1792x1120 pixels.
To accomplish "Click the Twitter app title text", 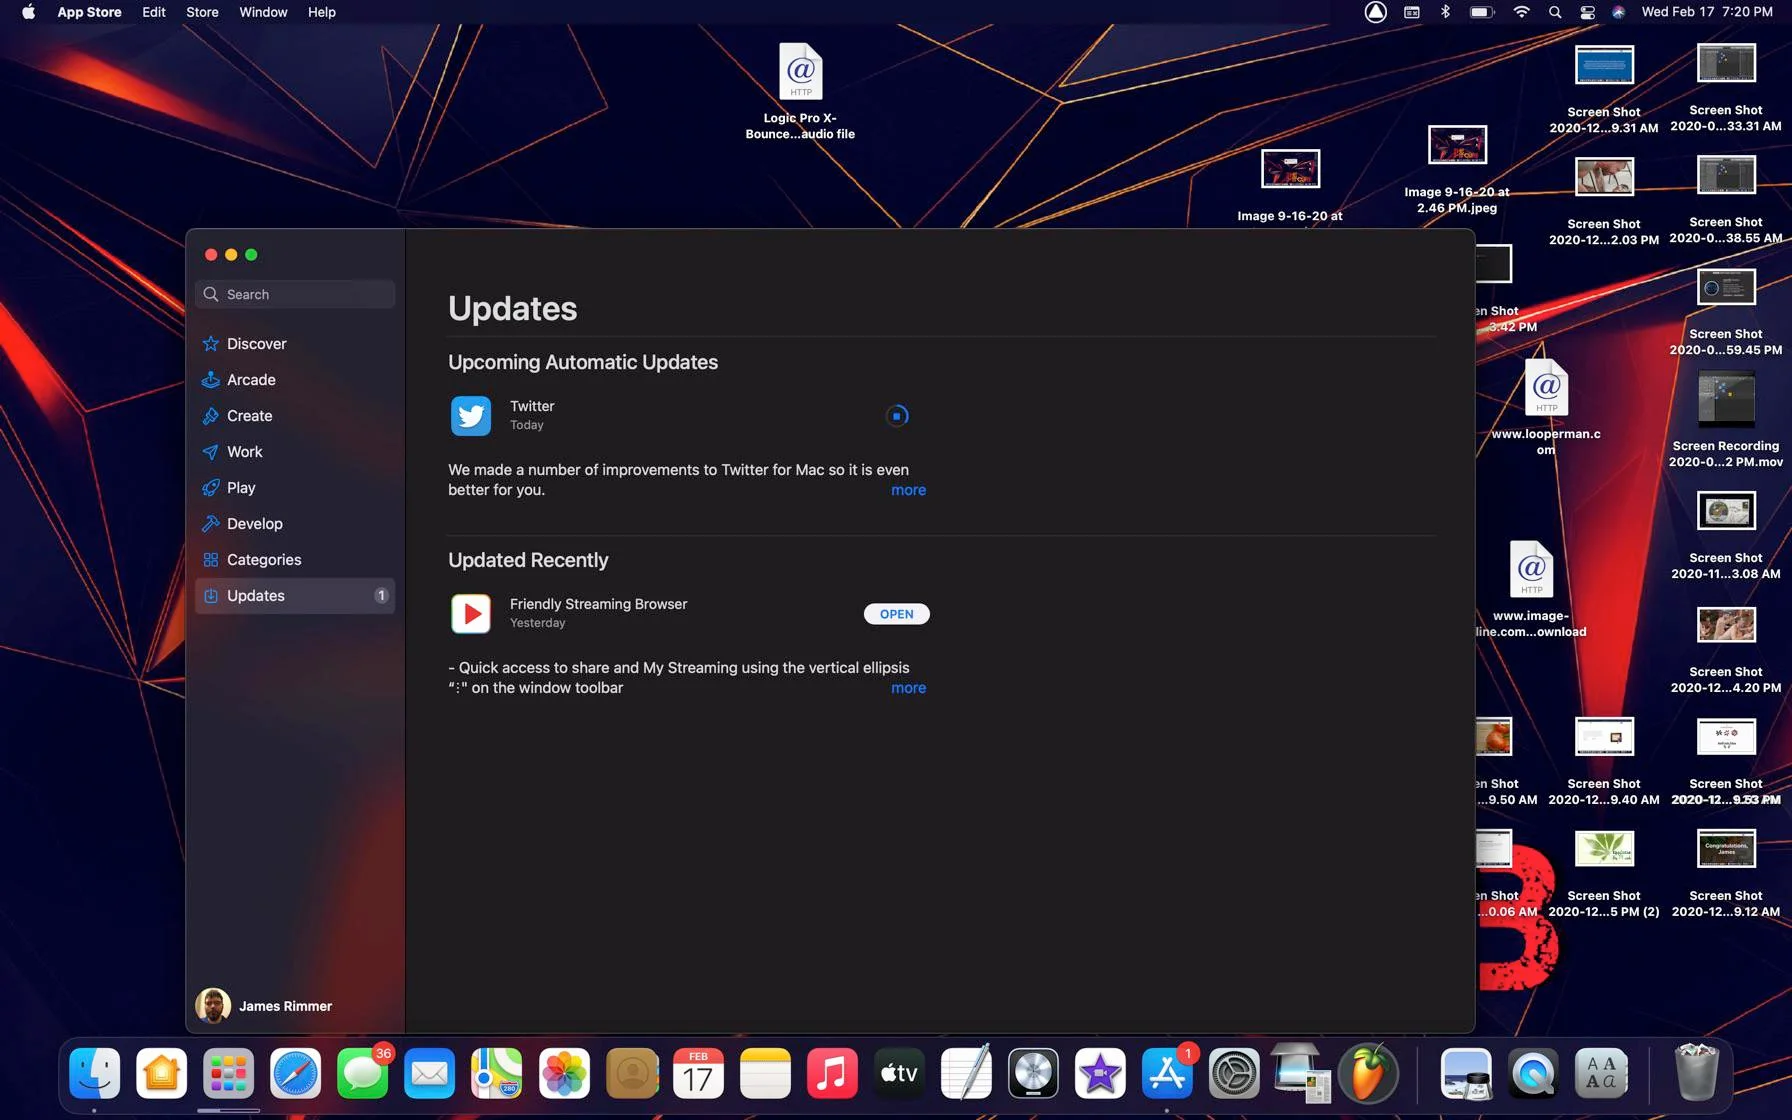I will (532, 406).
